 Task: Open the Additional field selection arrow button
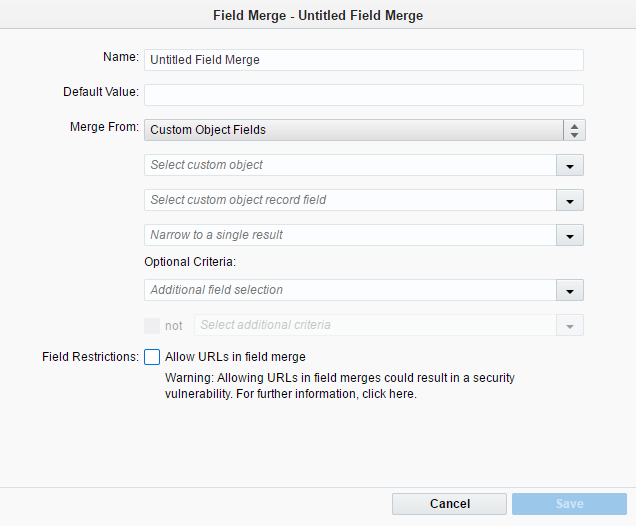point(570,290)
